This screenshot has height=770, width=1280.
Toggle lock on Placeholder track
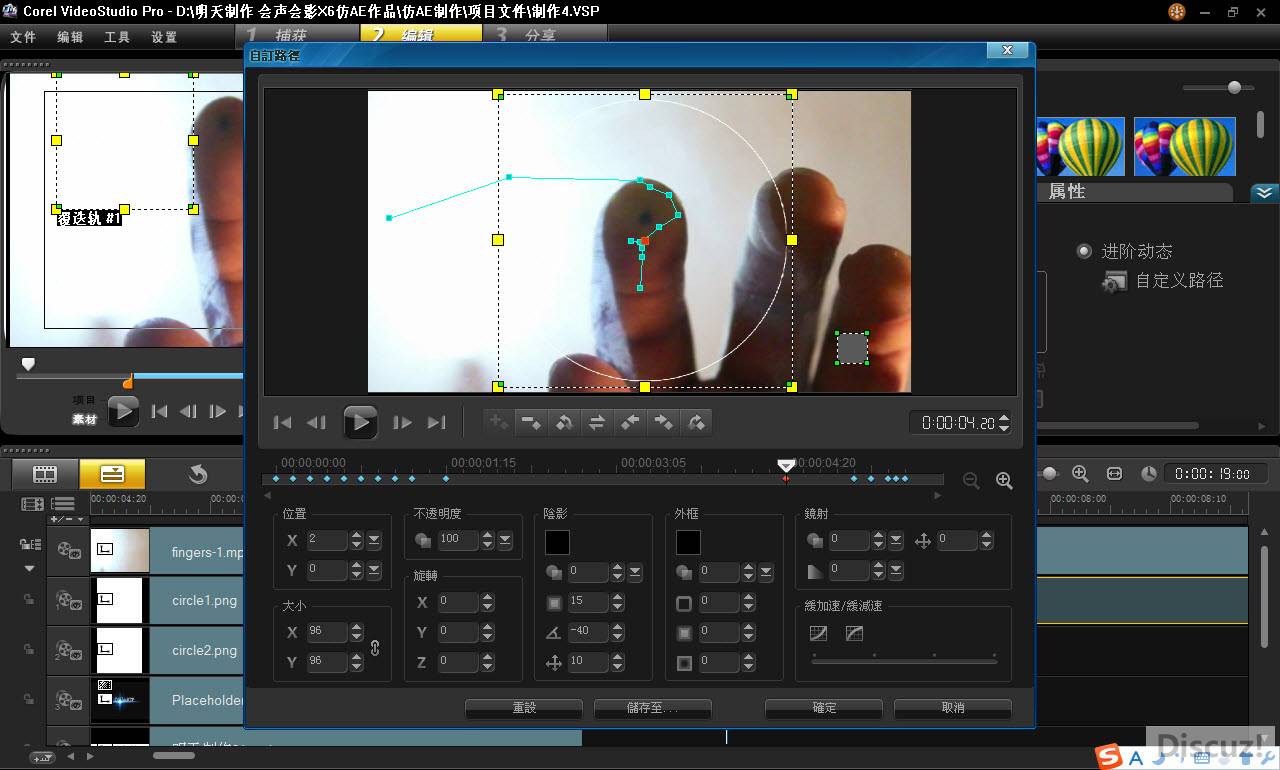29,700
